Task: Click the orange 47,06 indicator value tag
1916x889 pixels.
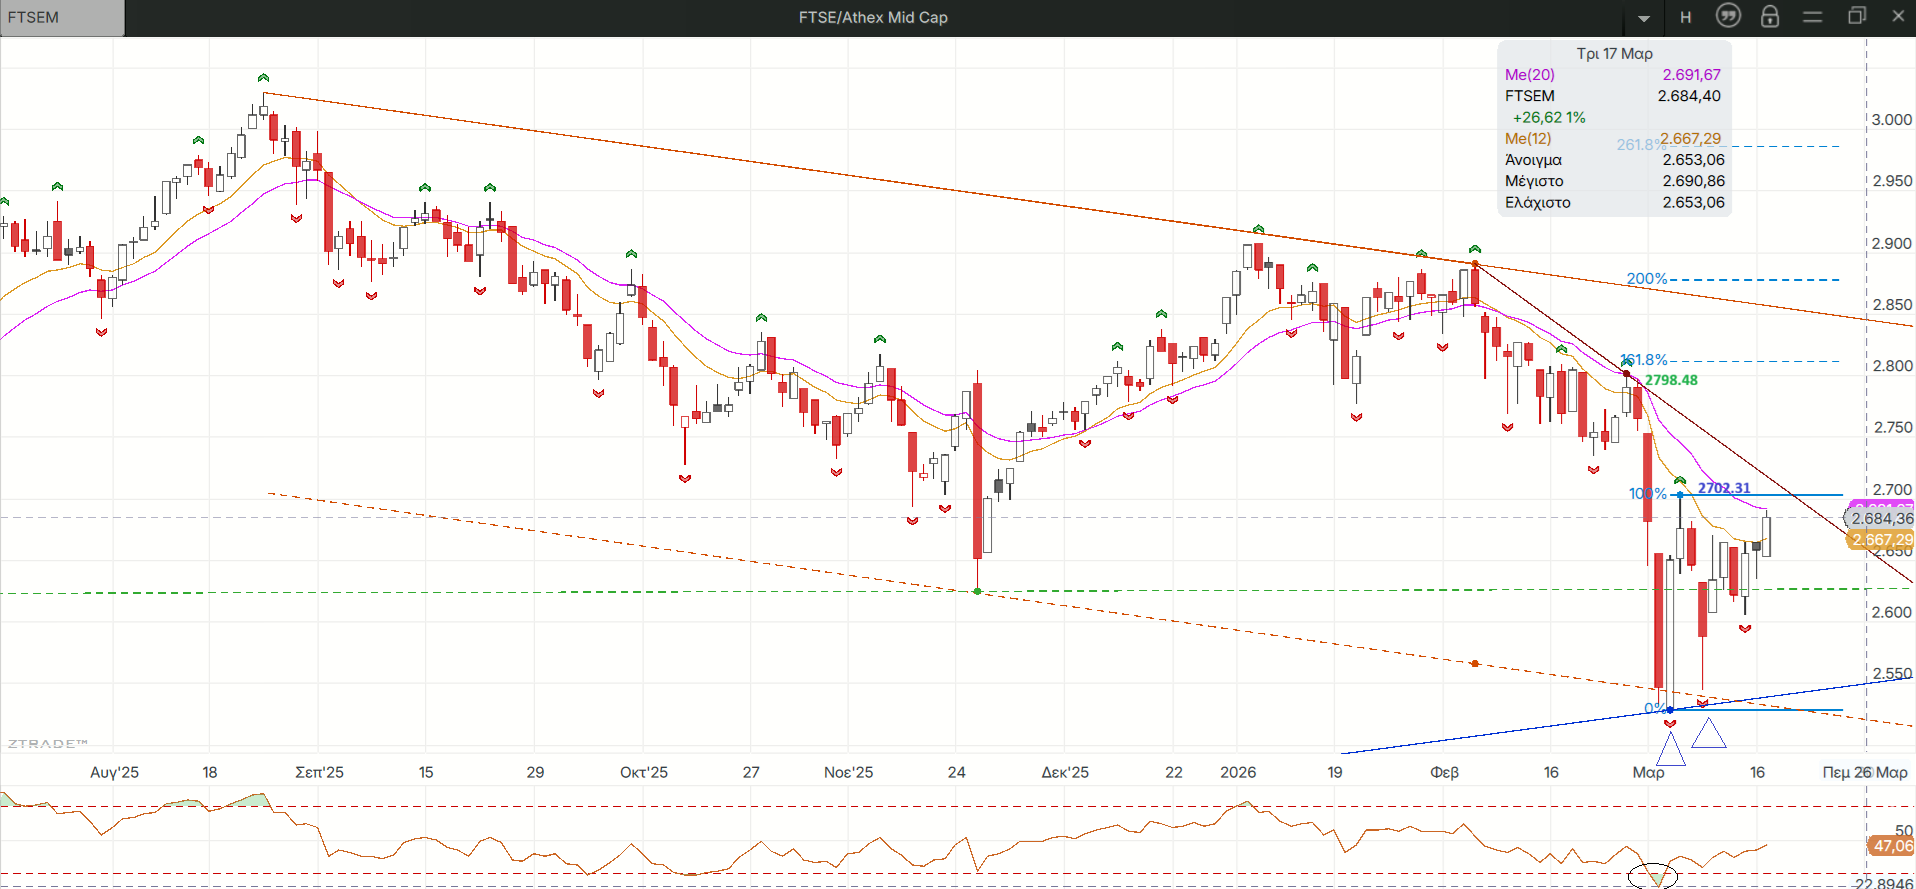Action: pos(1891,846)
